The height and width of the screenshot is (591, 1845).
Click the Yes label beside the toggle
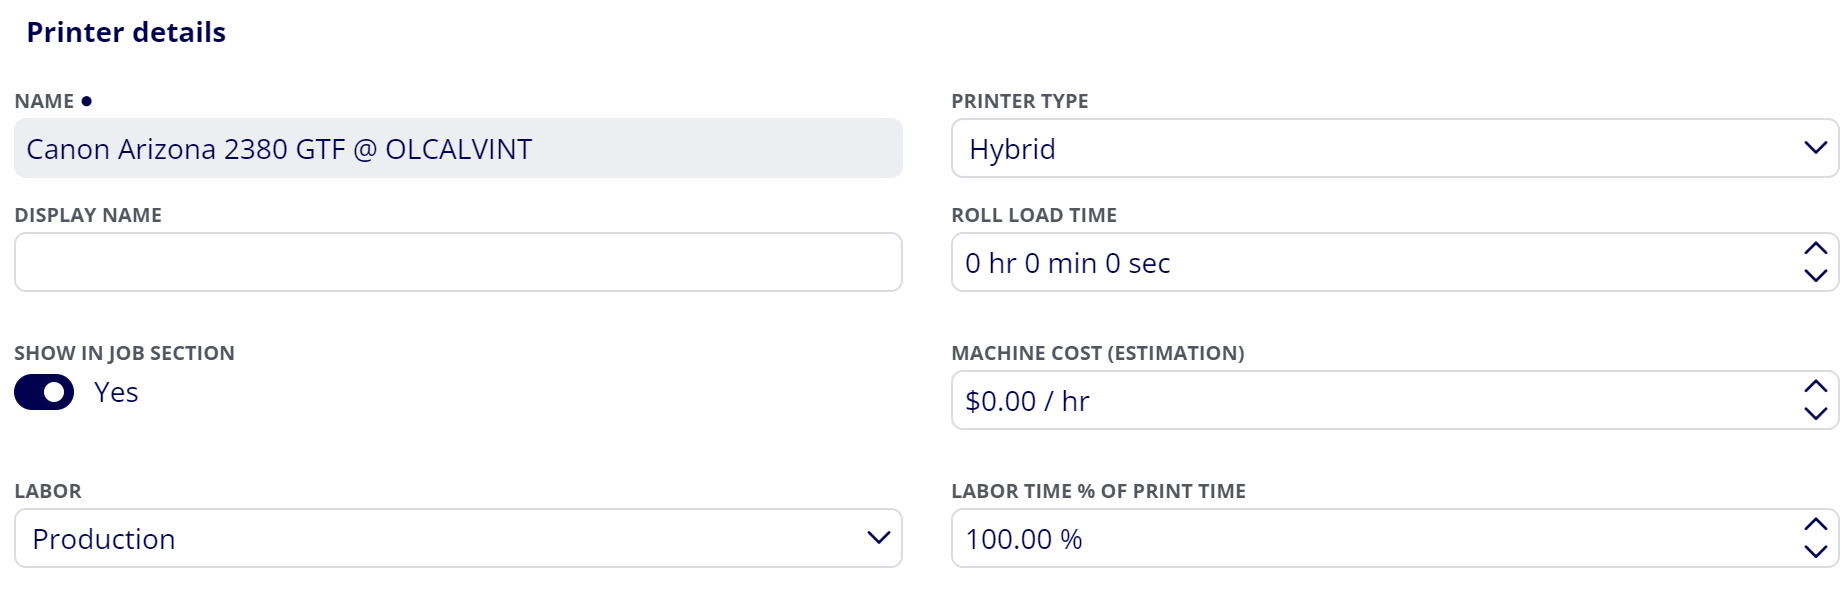116,392
